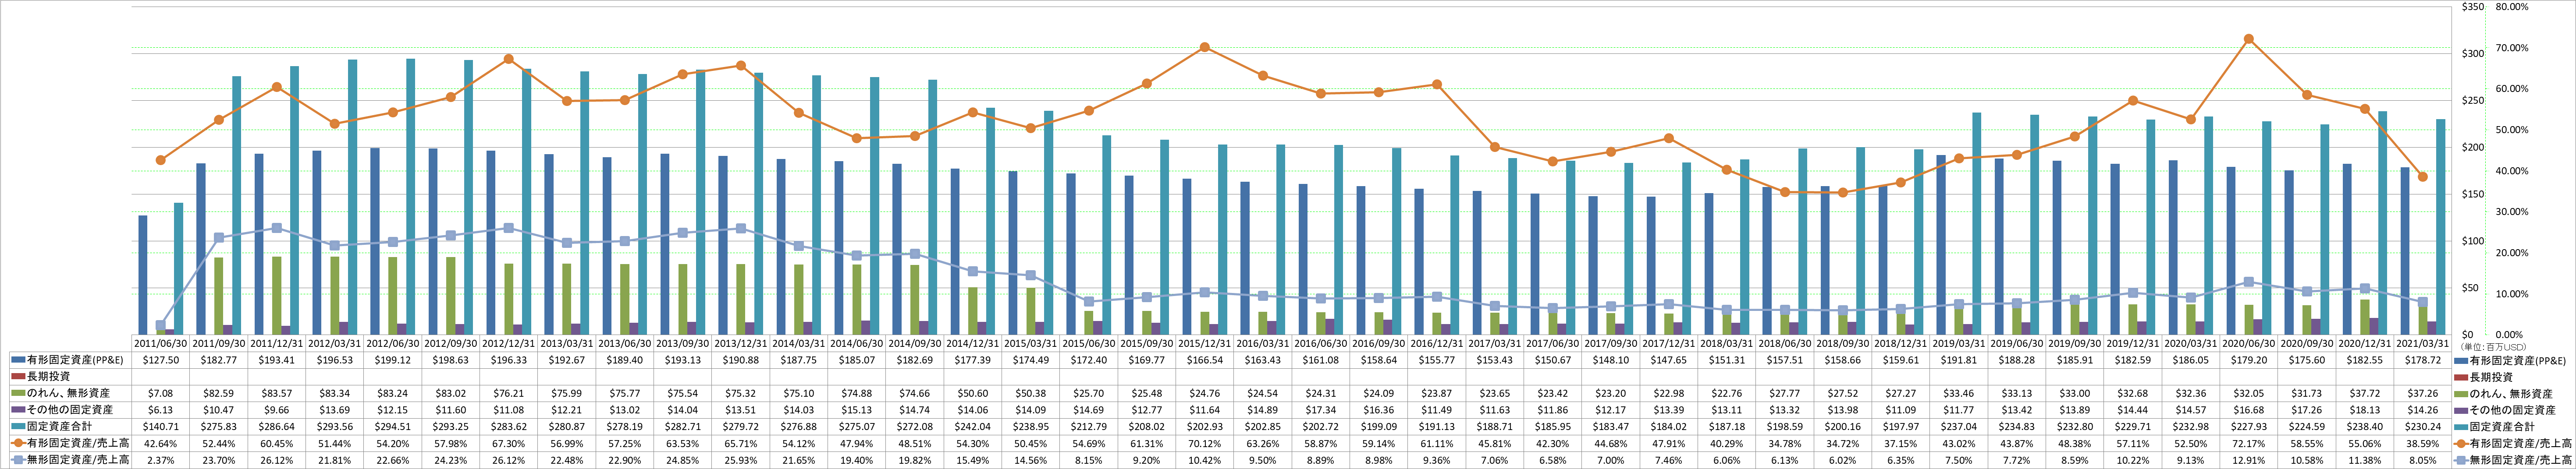Viewport: 2576px width, 469px height.
Task: Select the $7.08 goodwill cell
Action: pos(161,393)
